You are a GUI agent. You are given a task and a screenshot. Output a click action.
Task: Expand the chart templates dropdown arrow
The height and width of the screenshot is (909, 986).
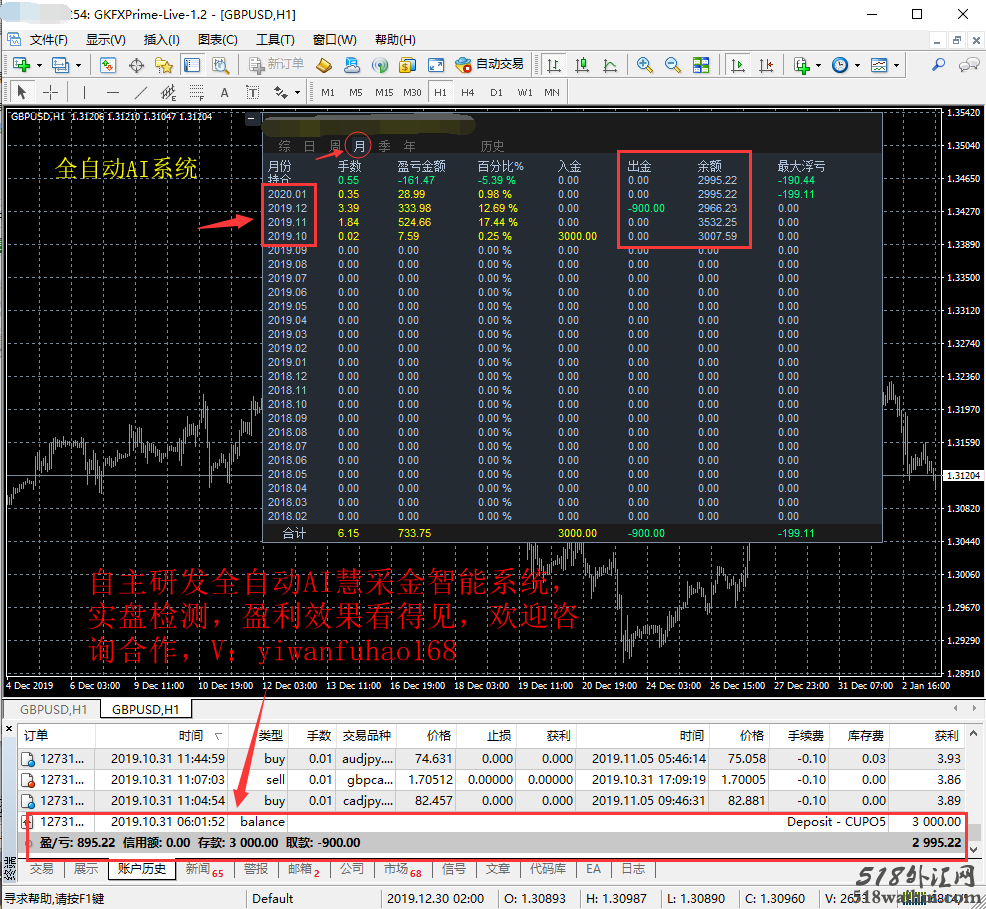click(x=896, y=66)
